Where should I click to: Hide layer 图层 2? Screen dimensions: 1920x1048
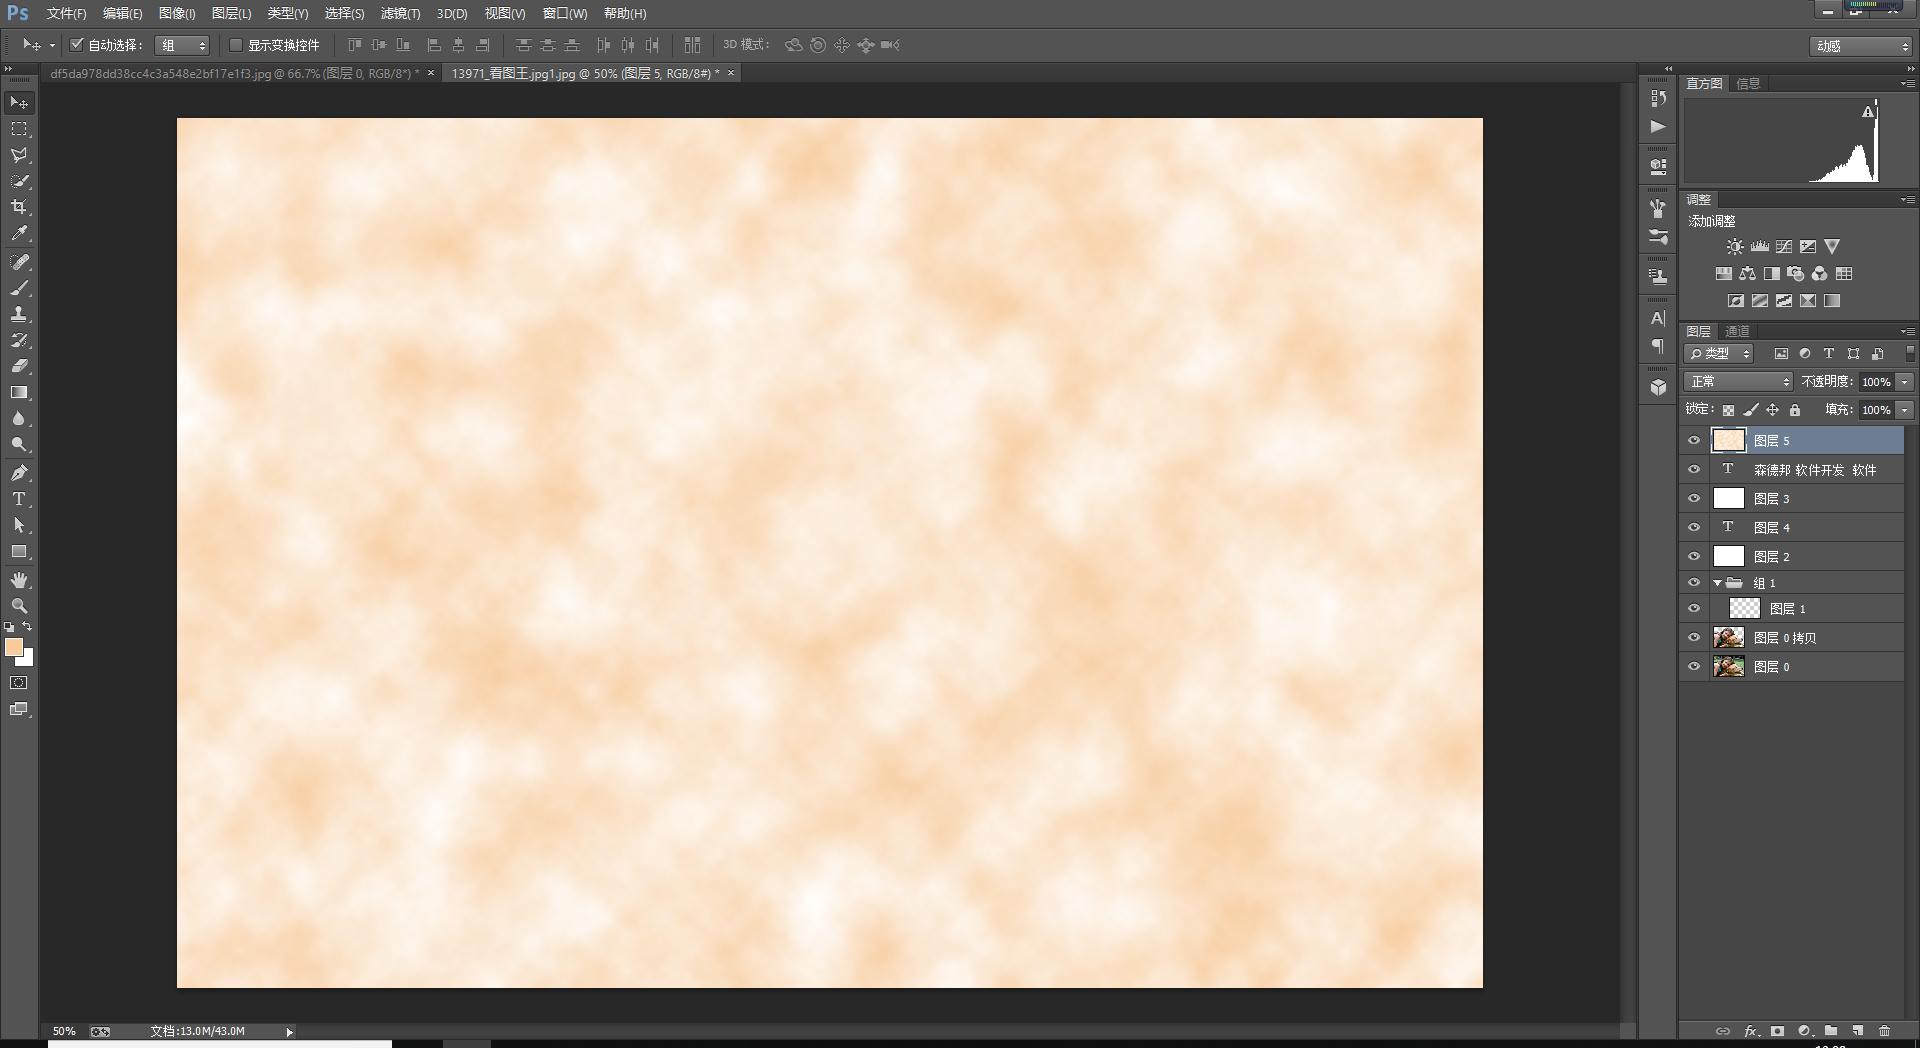click(1694, 557)
